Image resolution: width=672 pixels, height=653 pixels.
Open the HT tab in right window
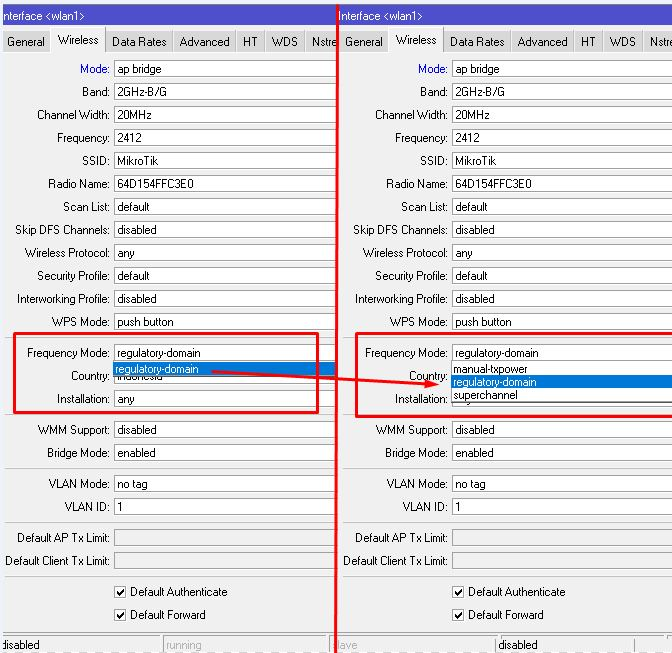(x=588, y=42)
